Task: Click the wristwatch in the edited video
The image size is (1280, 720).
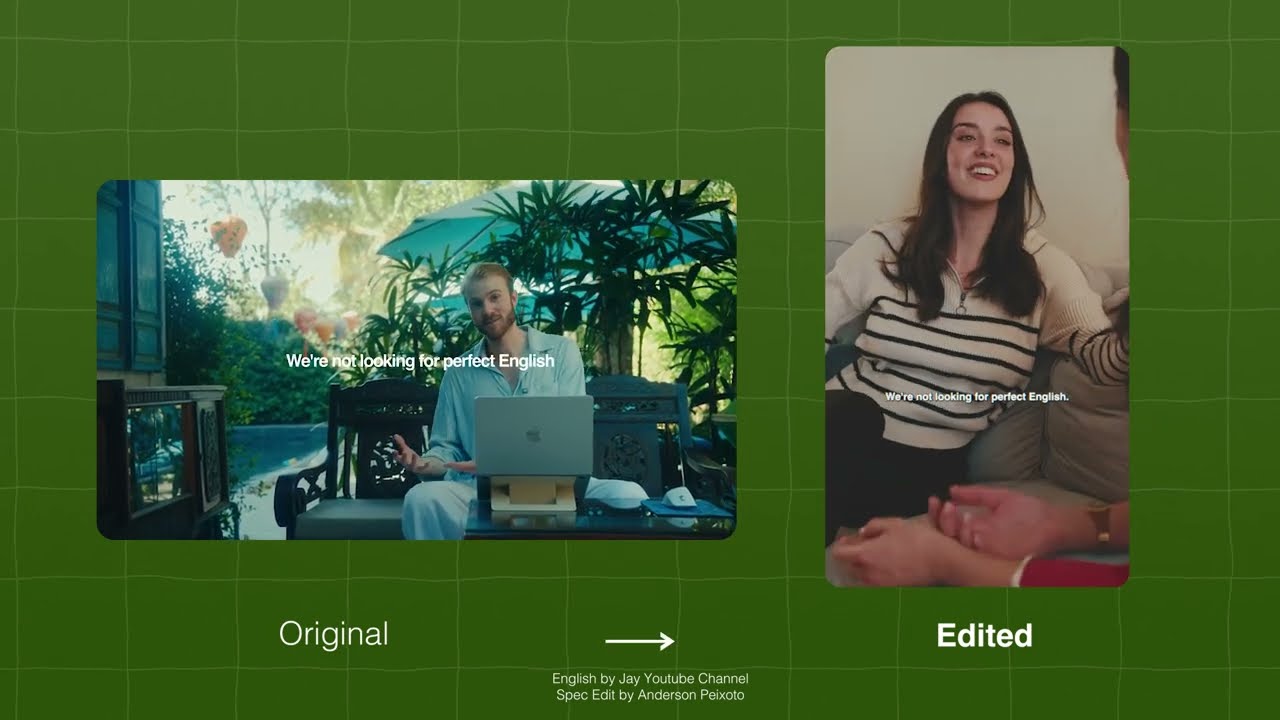Action: click(x=1101, y=524)
